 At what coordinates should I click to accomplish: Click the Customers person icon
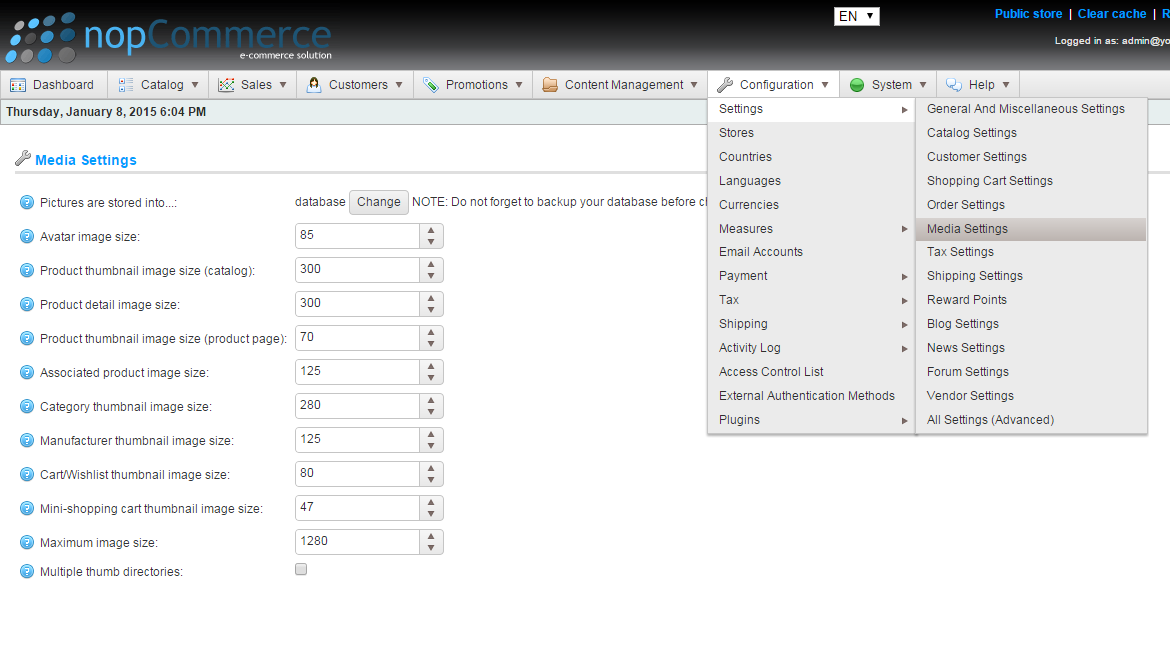(314, 85)
